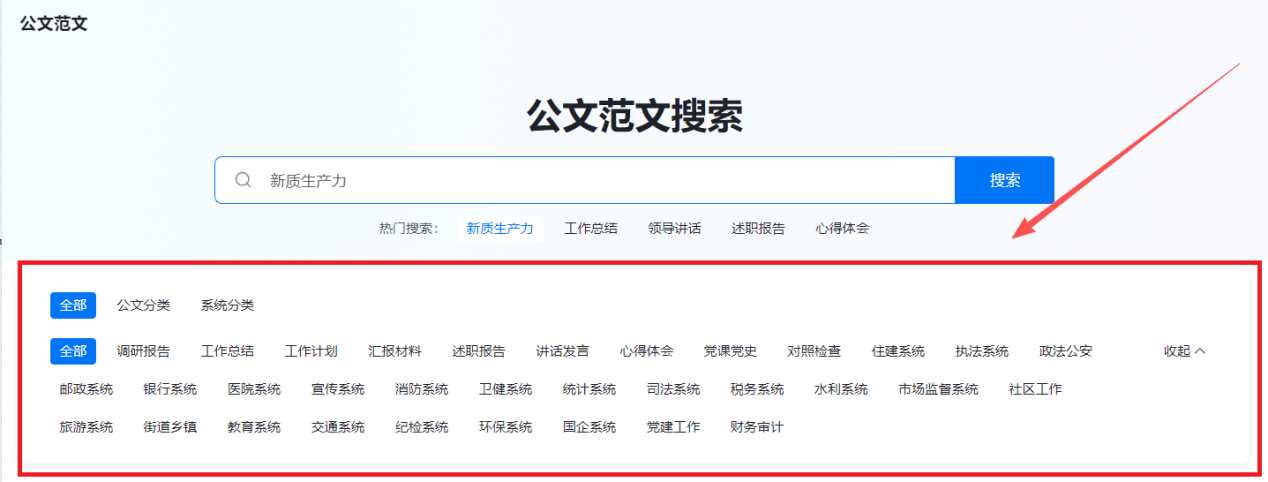Filter by 汇报材料 category
The width and height of the screenshot is (1268, 482).
(395, 351)
